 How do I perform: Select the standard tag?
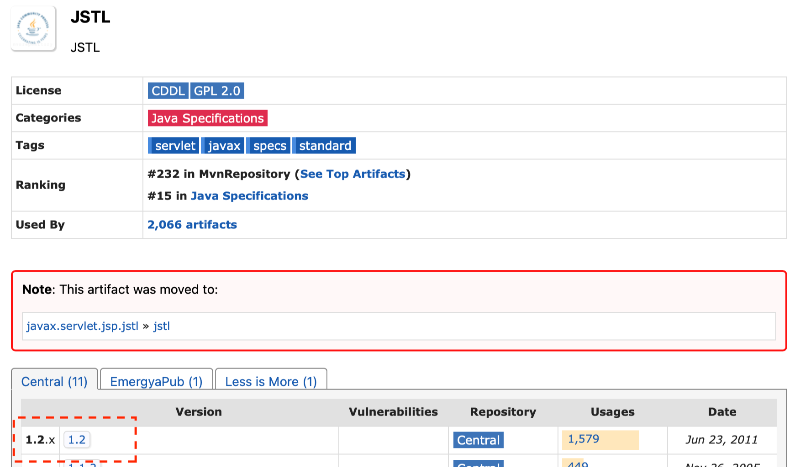pos(324,146)
